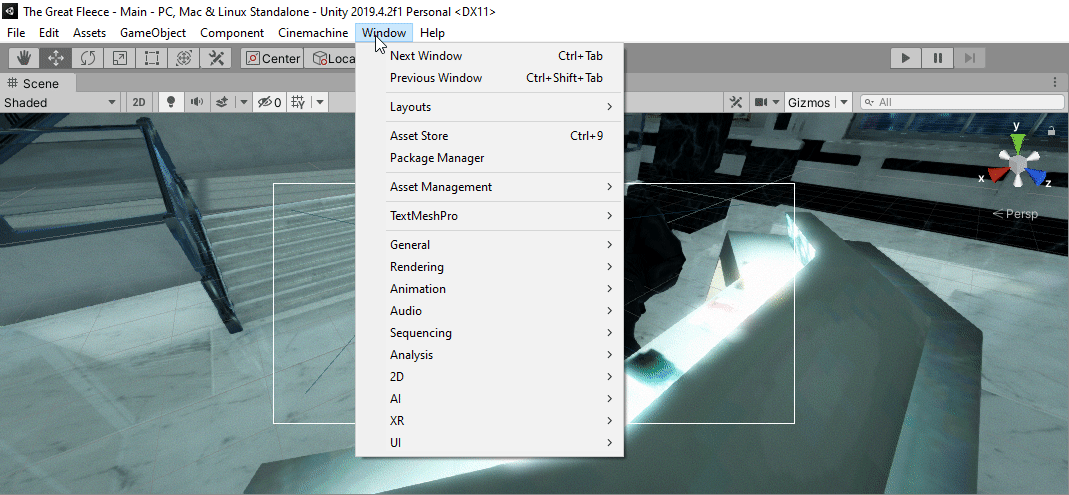Image resolution: width=1069 pixels, height=495 pixels.
Task: Click the scene search field
Action: [x=962, y=102]
